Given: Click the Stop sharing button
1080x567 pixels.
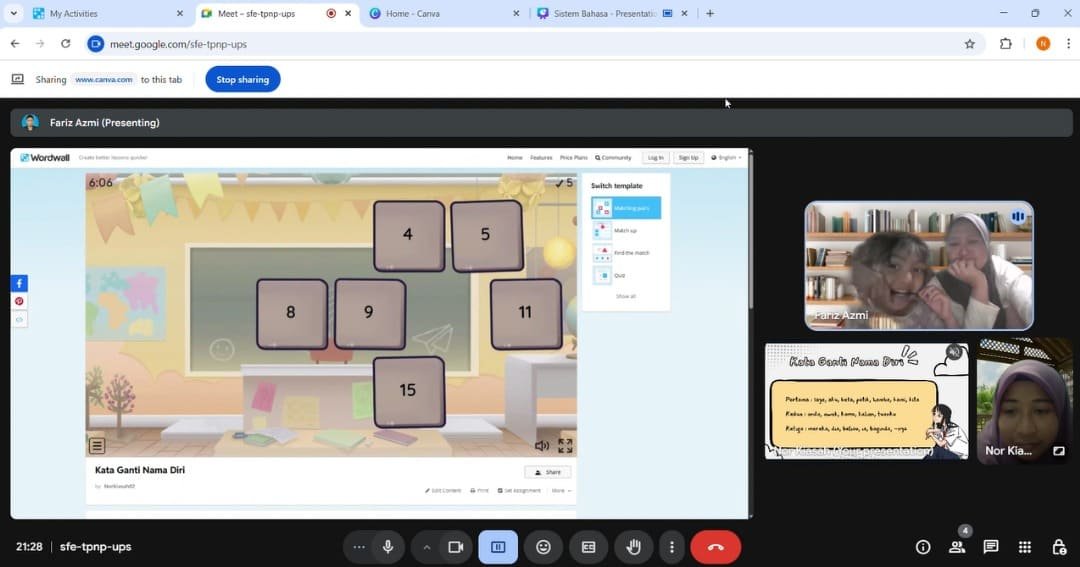Looking at the screenshot, I should click(x=243, y=80).
